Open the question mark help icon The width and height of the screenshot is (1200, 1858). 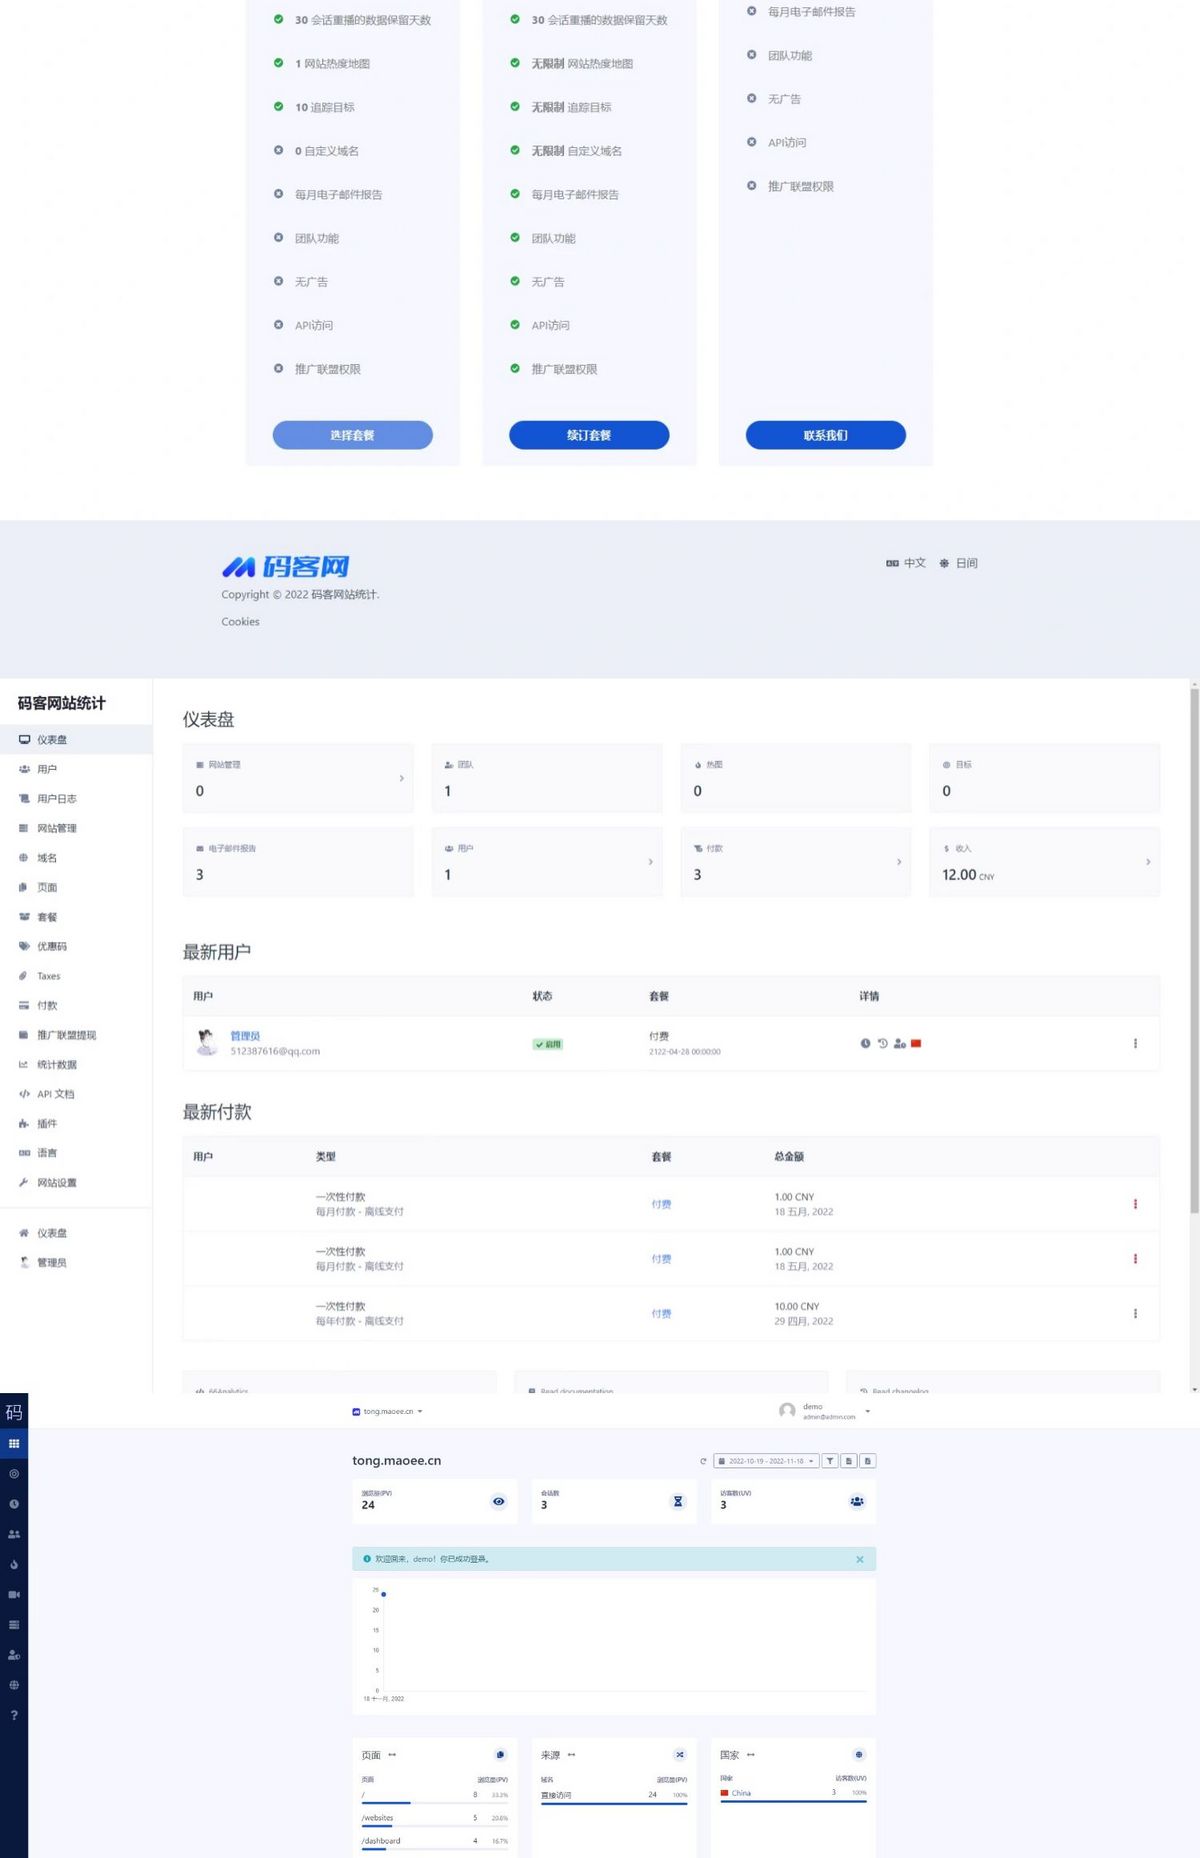pos(14,1715)
